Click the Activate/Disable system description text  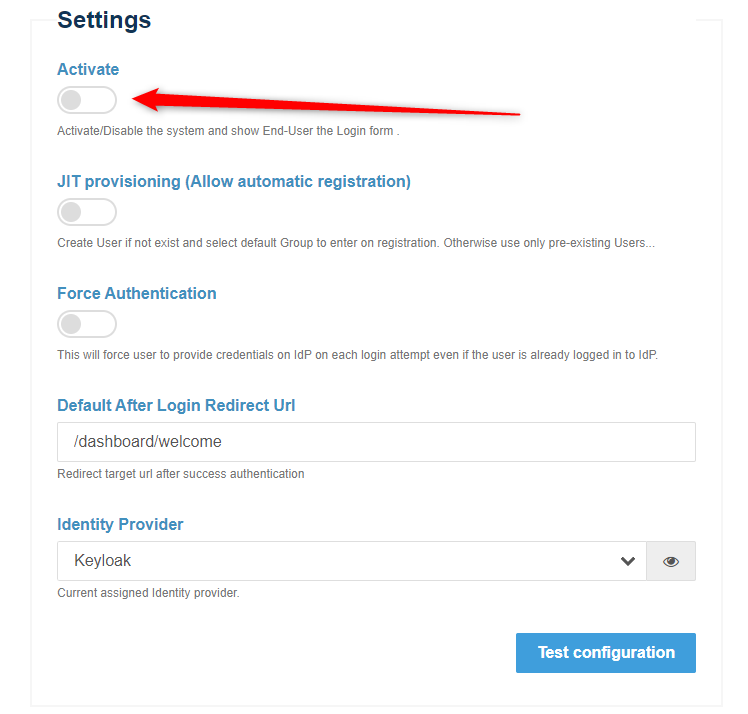228,131
